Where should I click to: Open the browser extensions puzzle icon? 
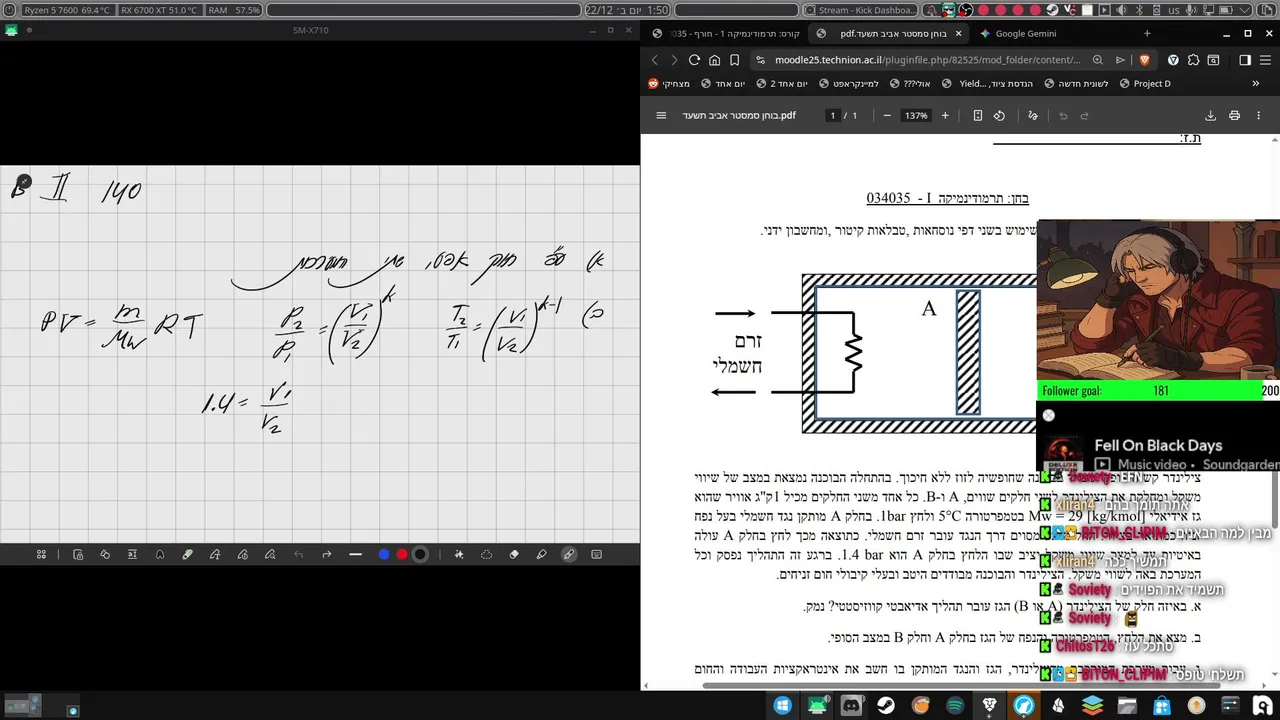[1195, 60]
